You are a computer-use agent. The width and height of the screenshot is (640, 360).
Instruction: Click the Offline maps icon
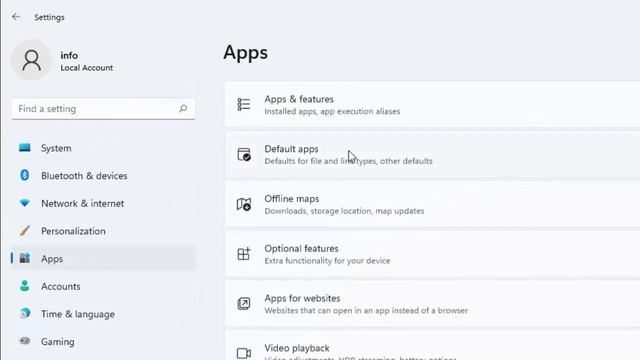click(x=244, y=204)
